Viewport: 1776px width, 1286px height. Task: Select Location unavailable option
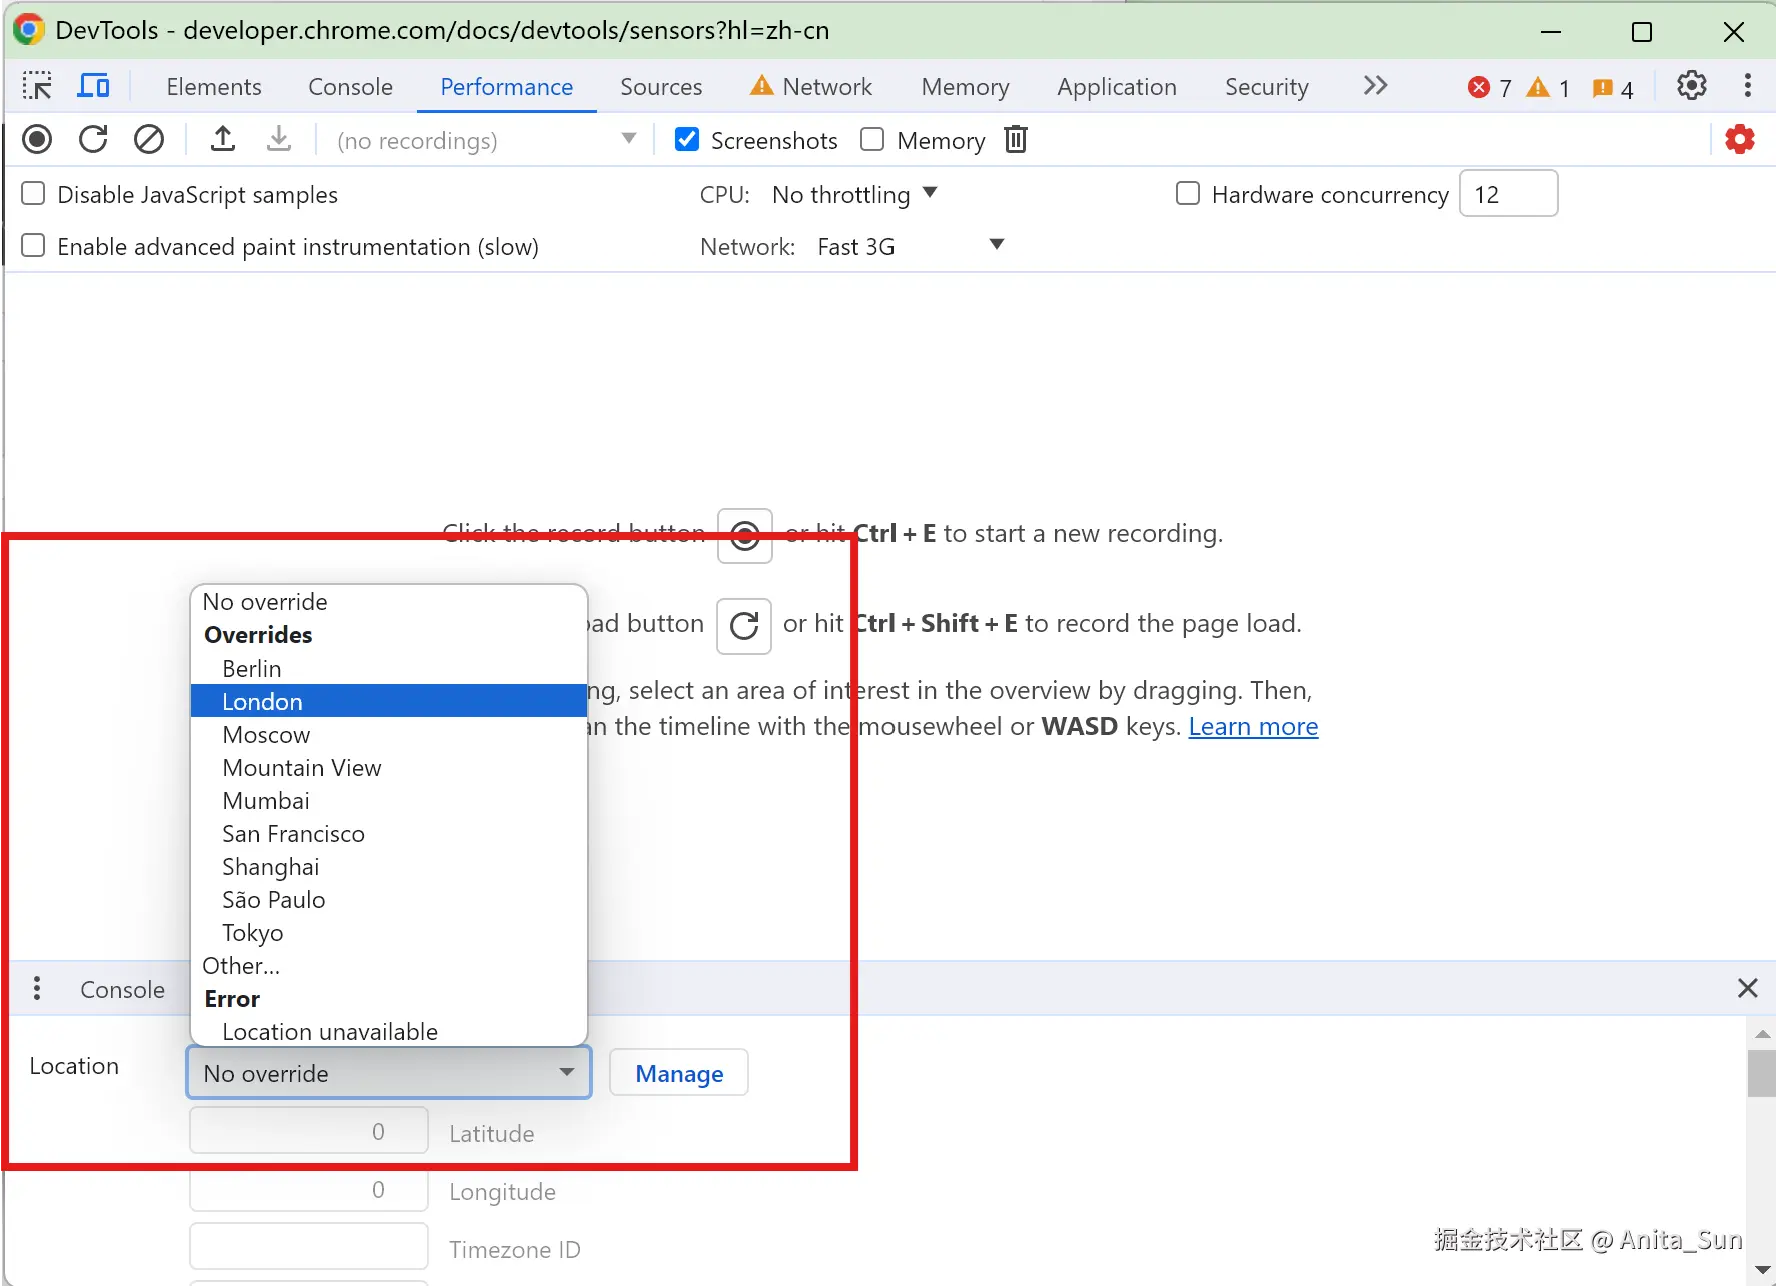(x=388, y=1031)
